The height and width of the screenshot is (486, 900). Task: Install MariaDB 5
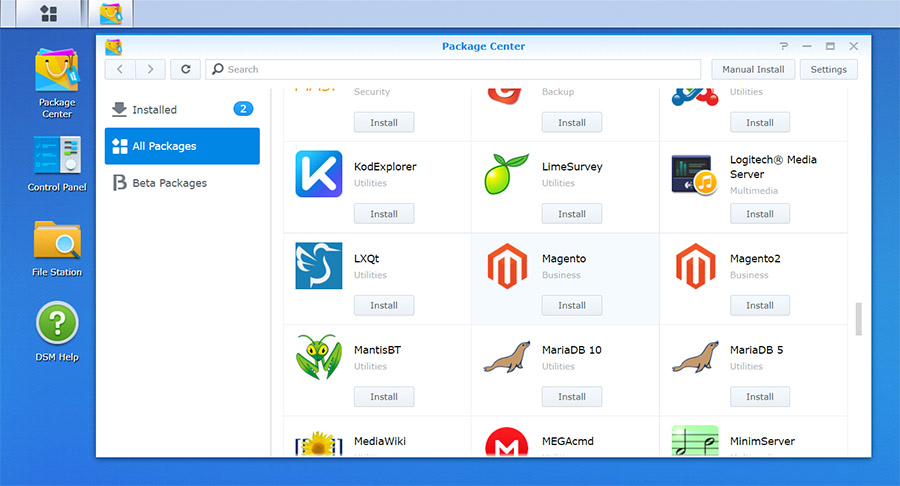[760, 396]
